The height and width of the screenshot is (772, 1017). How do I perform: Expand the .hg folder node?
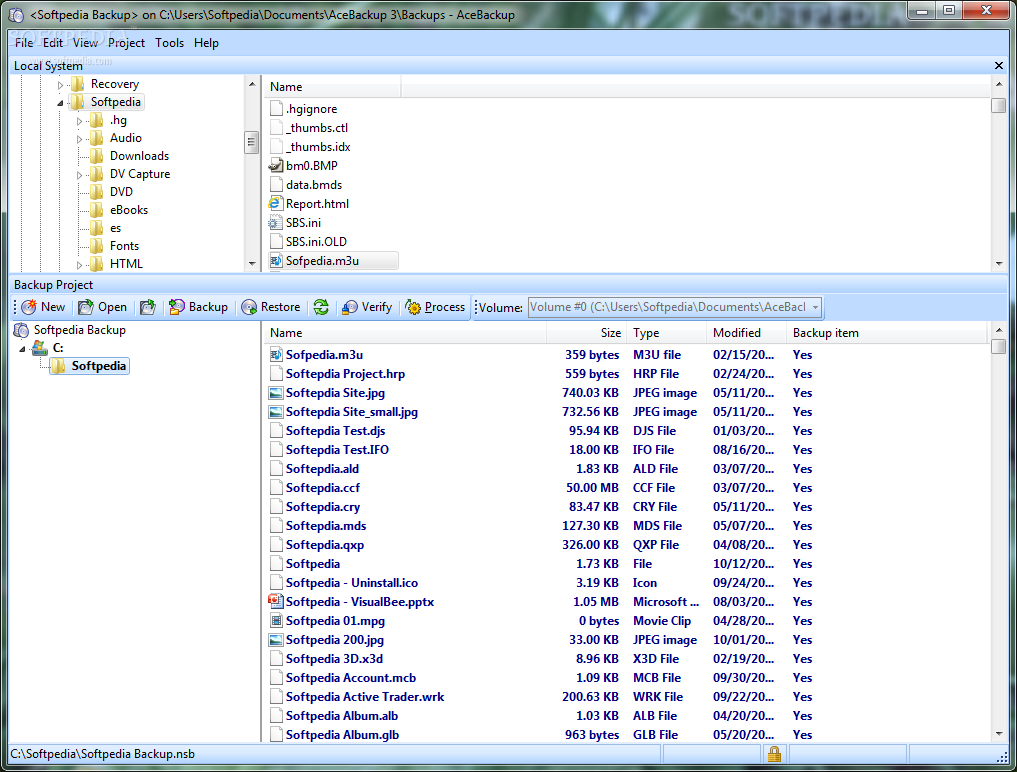pyautogui.click(x=79, y=121)
